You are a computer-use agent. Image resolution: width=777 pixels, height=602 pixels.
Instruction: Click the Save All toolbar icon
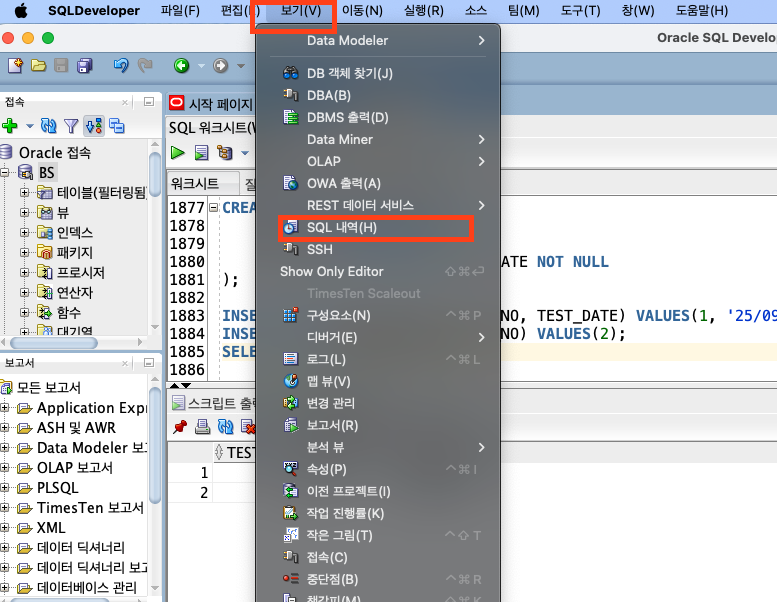[85, 65]
